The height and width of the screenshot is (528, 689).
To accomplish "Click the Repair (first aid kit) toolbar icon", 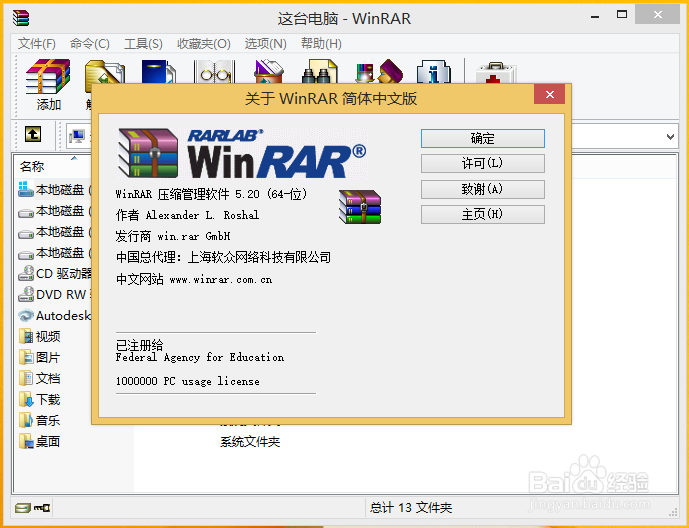I will [496, 72].
